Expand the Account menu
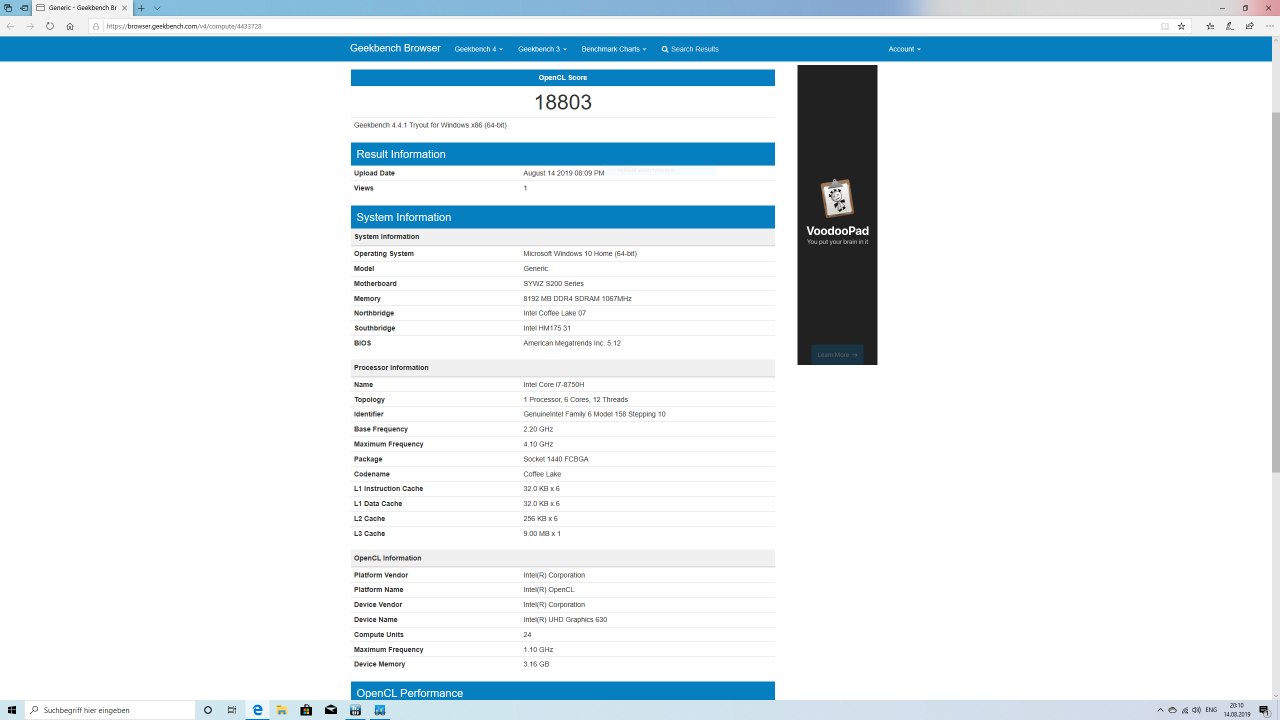The image size is (1280, 720). [904, 49]
